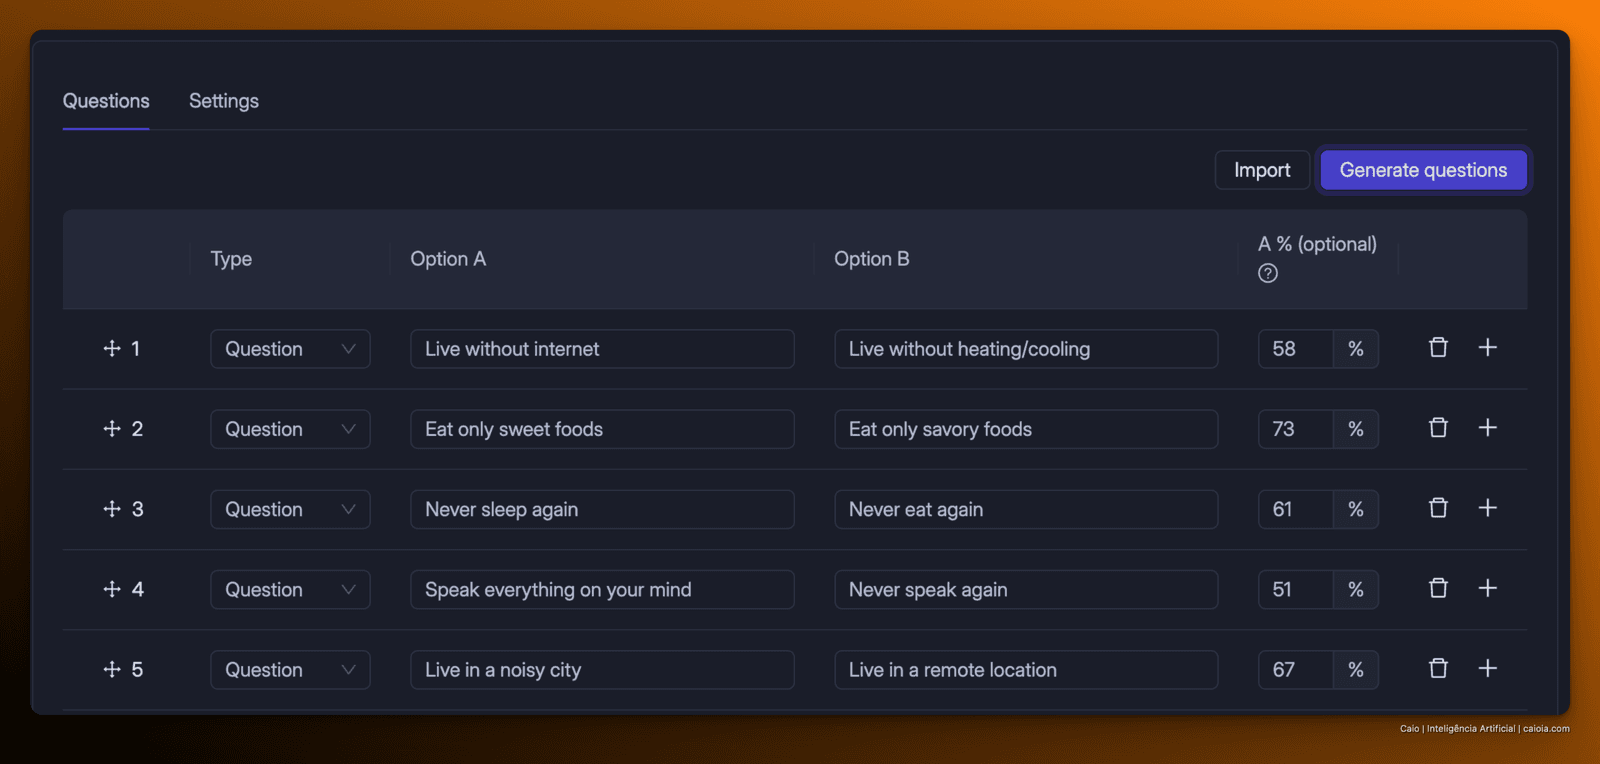Expand the Question type dropdown in row 3

point(290,509)
